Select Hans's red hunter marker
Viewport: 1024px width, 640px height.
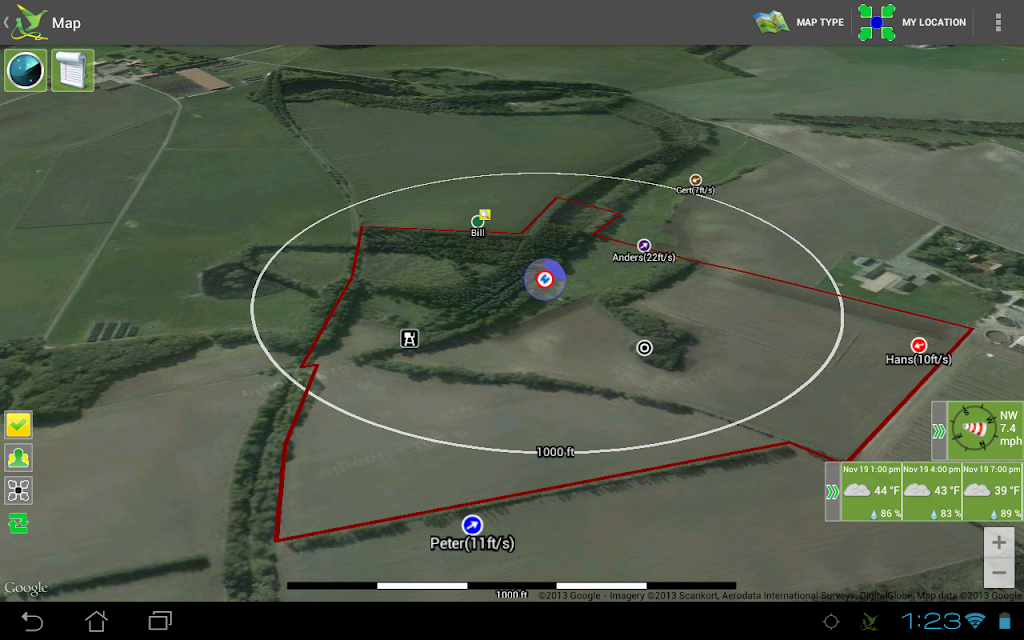tap(919, 345)
